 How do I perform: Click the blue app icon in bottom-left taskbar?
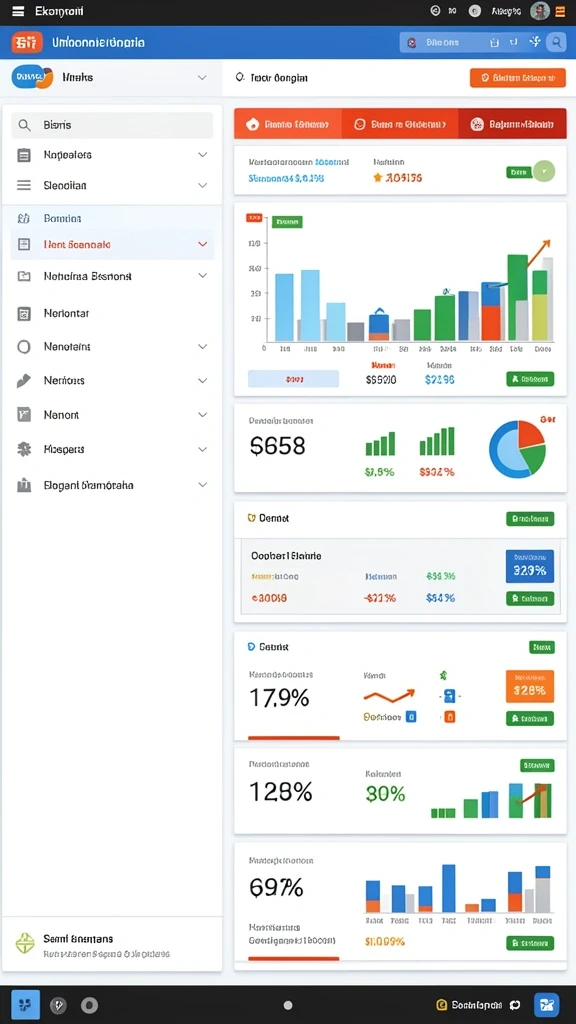(x=25, y=1005)
